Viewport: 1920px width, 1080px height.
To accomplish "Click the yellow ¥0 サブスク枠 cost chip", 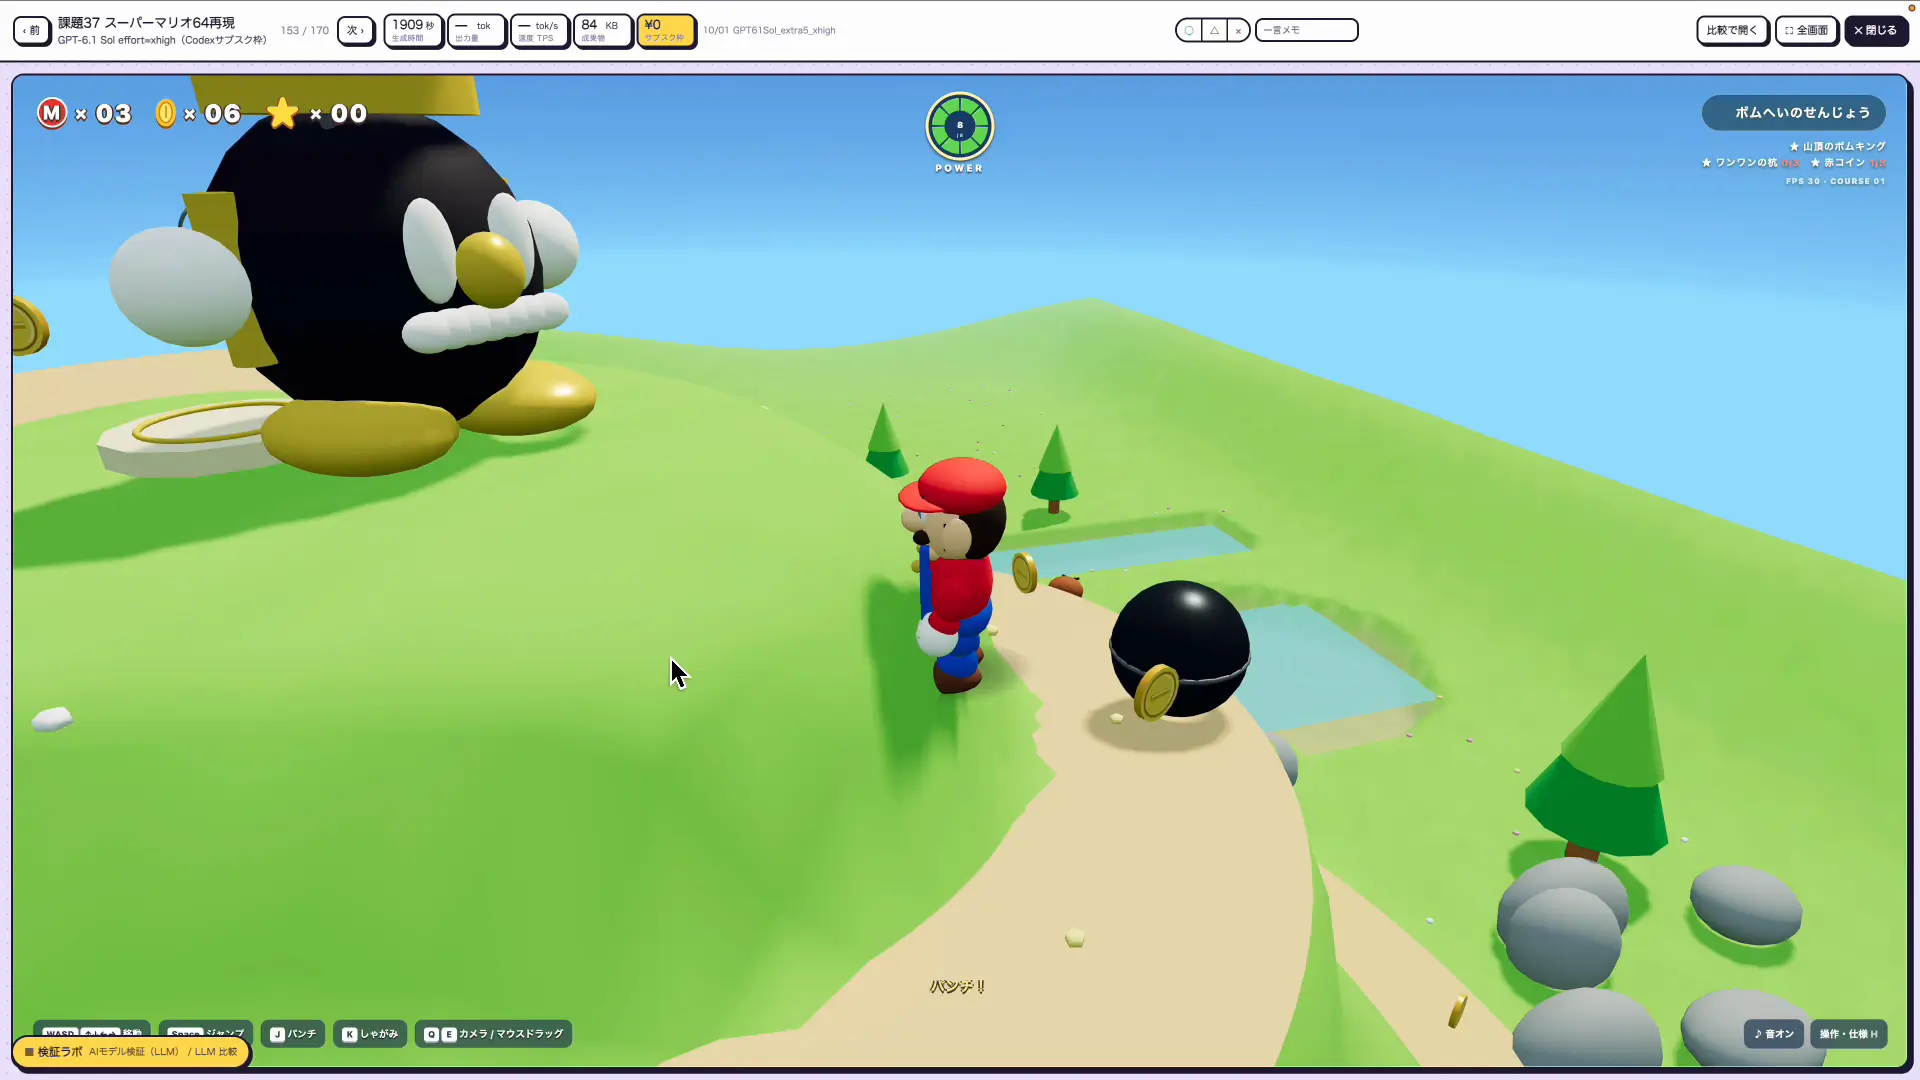I will pyautogui.click(x=665, y=30).
